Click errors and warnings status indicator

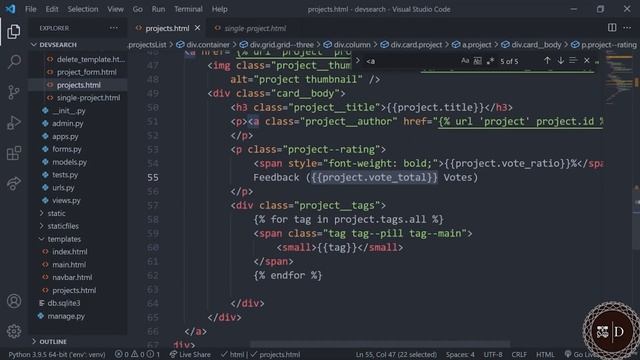pyautogui.click(x=138, y=354)
